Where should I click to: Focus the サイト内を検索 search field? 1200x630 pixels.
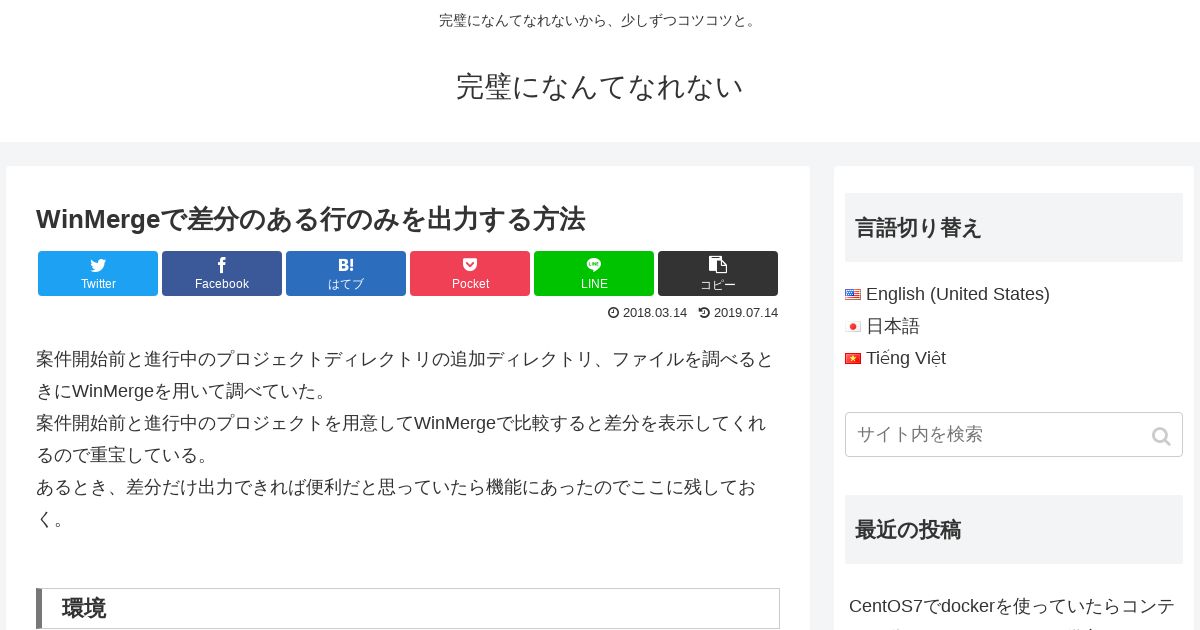(1014, 435)
